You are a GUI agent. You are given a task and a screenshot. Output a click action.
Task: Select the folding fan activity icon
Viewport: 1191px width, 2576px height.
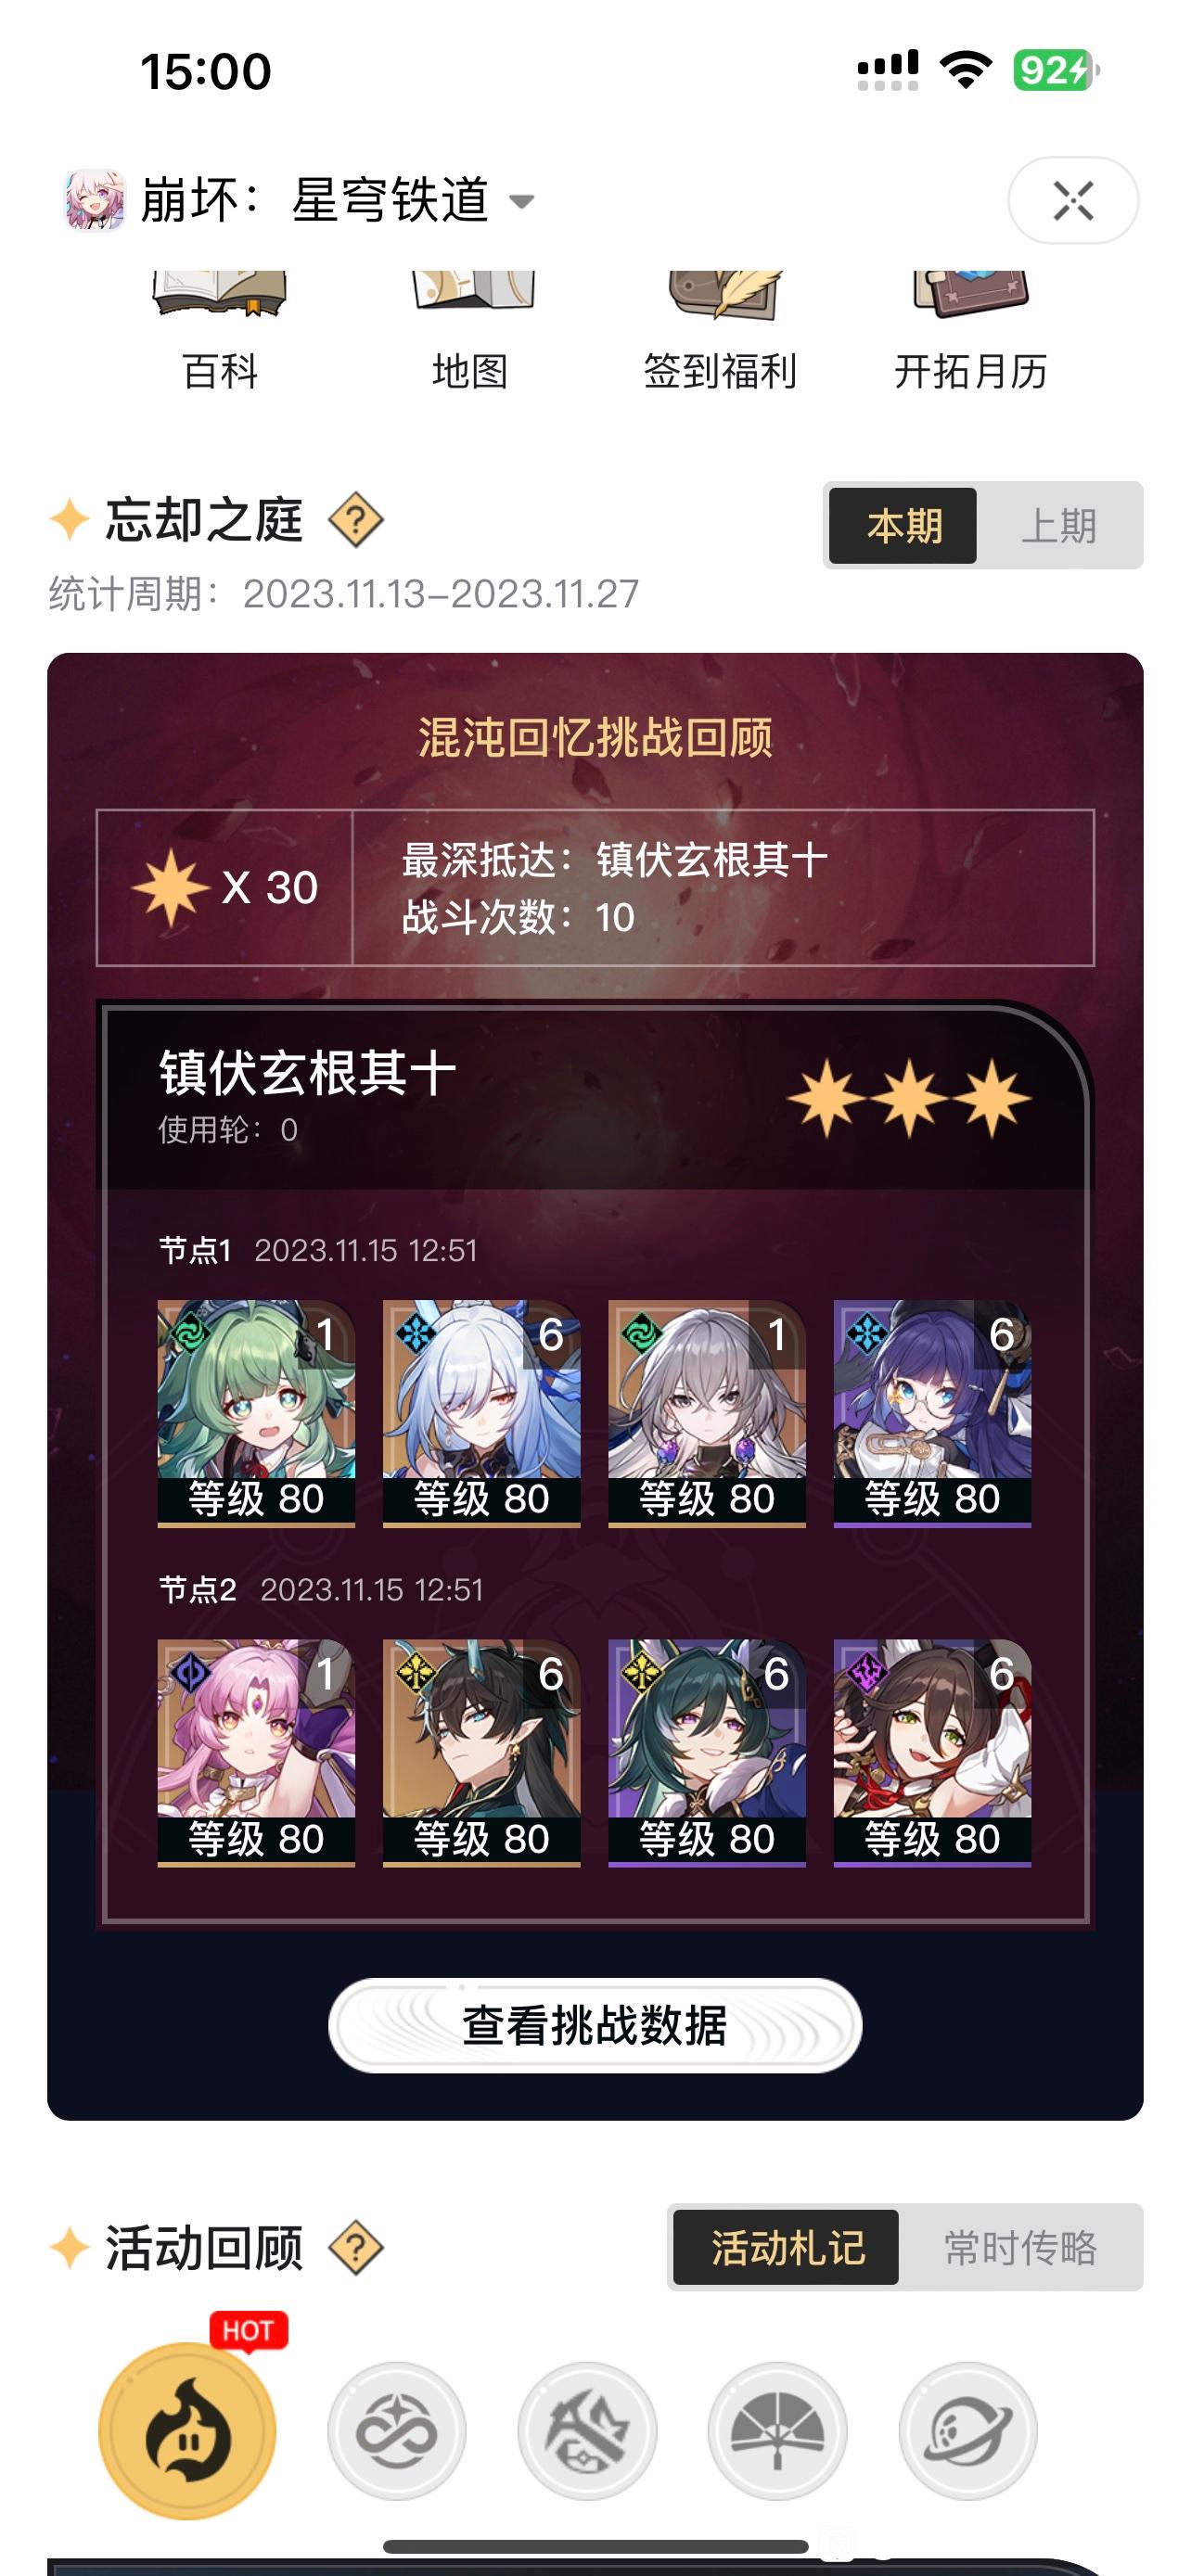click(x=778, y=2430)
